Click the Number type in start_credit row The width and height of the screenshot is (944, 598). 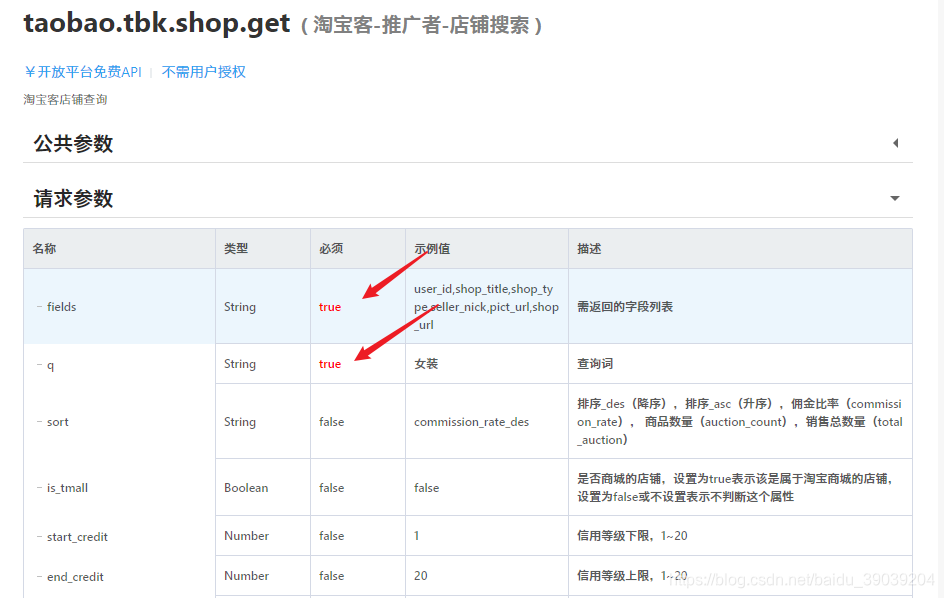[246, 536]
